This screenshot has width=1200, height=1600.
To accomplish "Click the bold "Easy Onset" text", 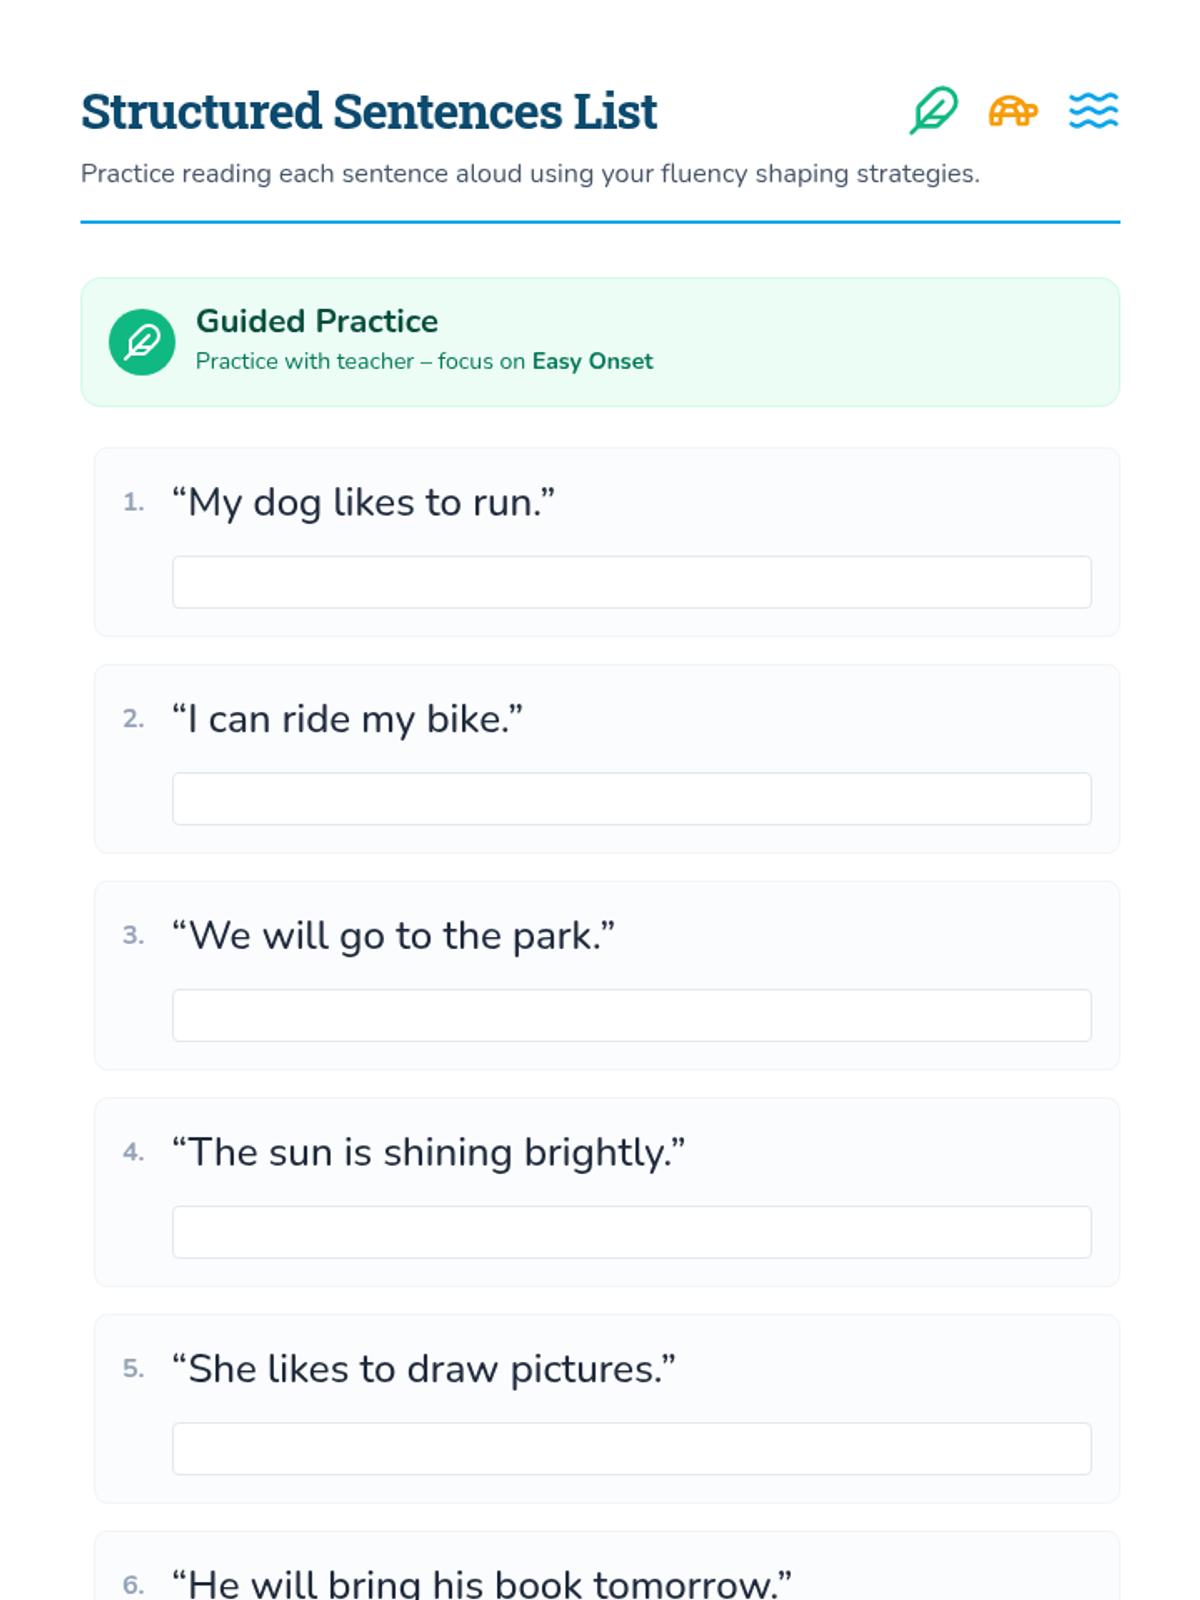I will [x=592, y=361].
